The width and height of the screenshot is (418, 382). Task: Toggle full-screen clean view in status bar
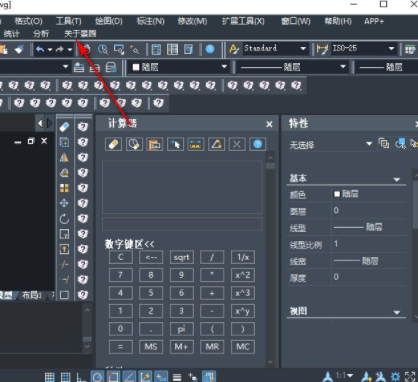pyautogui.click(x=410, y=377)
